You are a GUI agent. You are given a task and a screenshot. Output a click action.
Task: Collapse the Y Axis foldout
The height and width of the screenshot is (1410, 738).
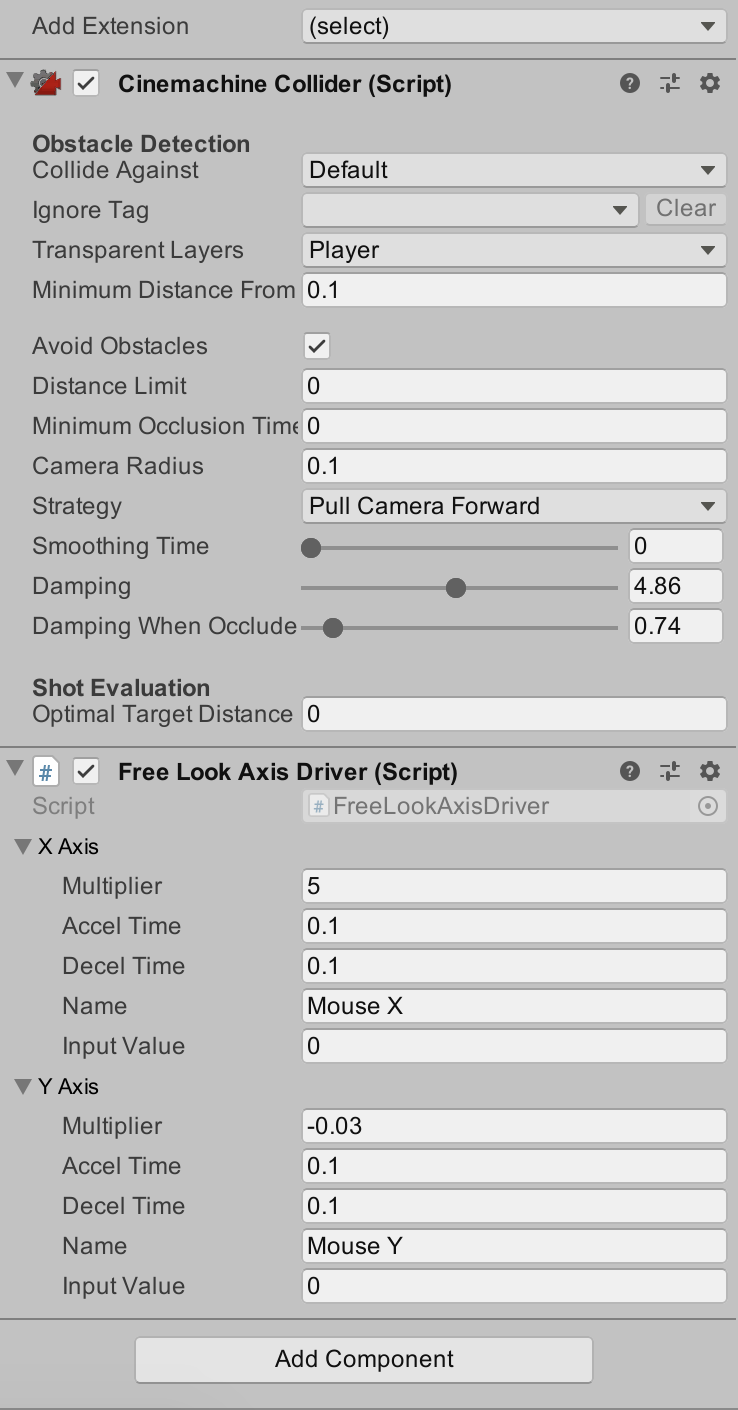click(23, 1087)
